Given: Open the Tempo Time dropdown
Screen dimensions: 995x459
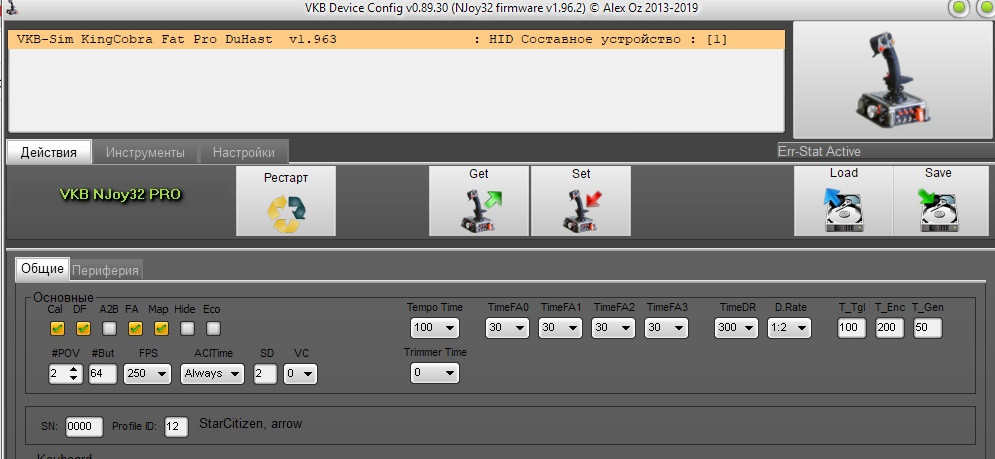Looking at the screenshot, I should click(x=435, y=328).
